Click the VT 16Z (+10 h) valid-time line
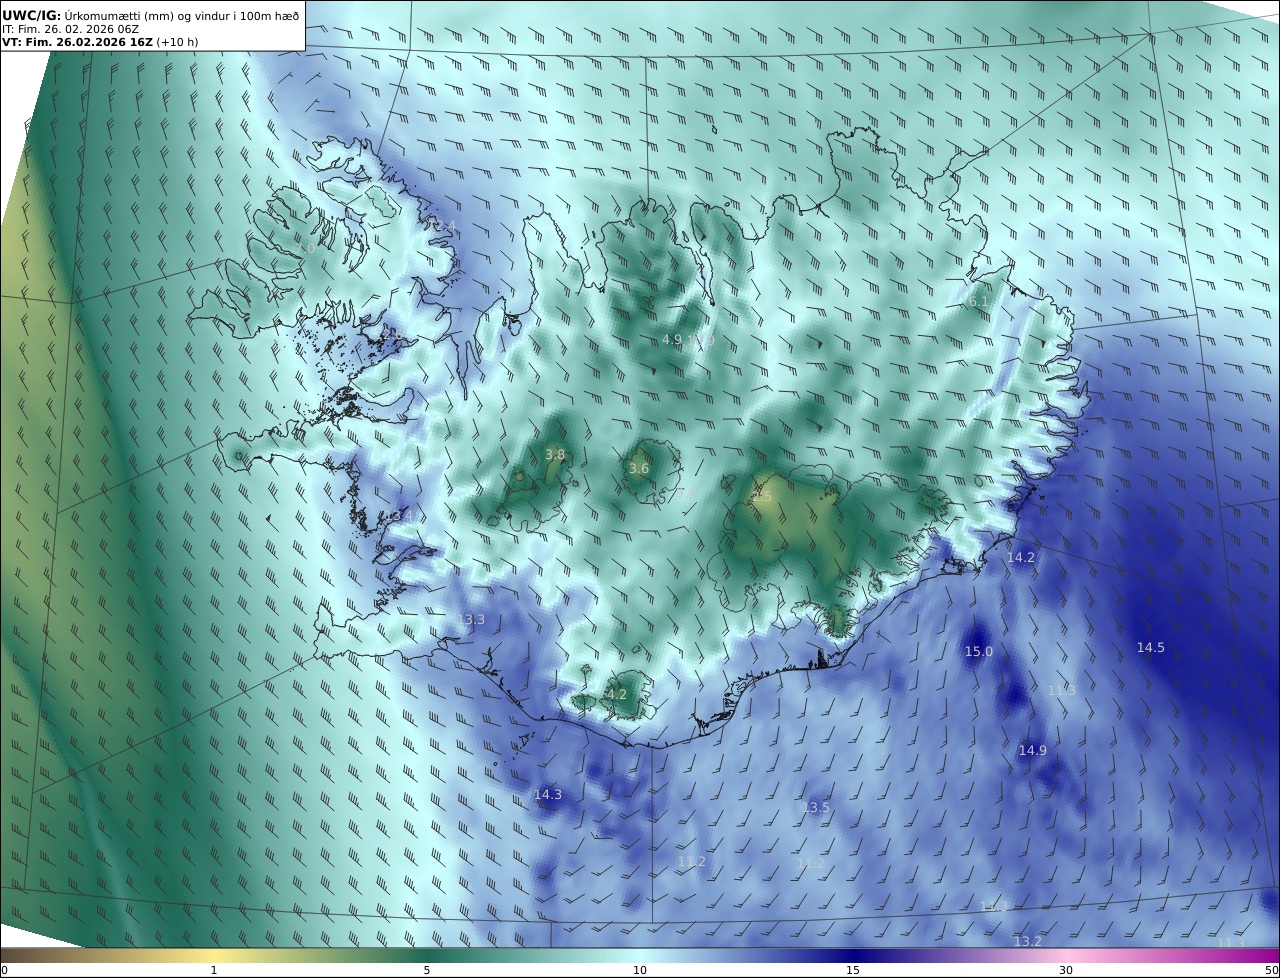The image size is (1280, 978). 100,43
